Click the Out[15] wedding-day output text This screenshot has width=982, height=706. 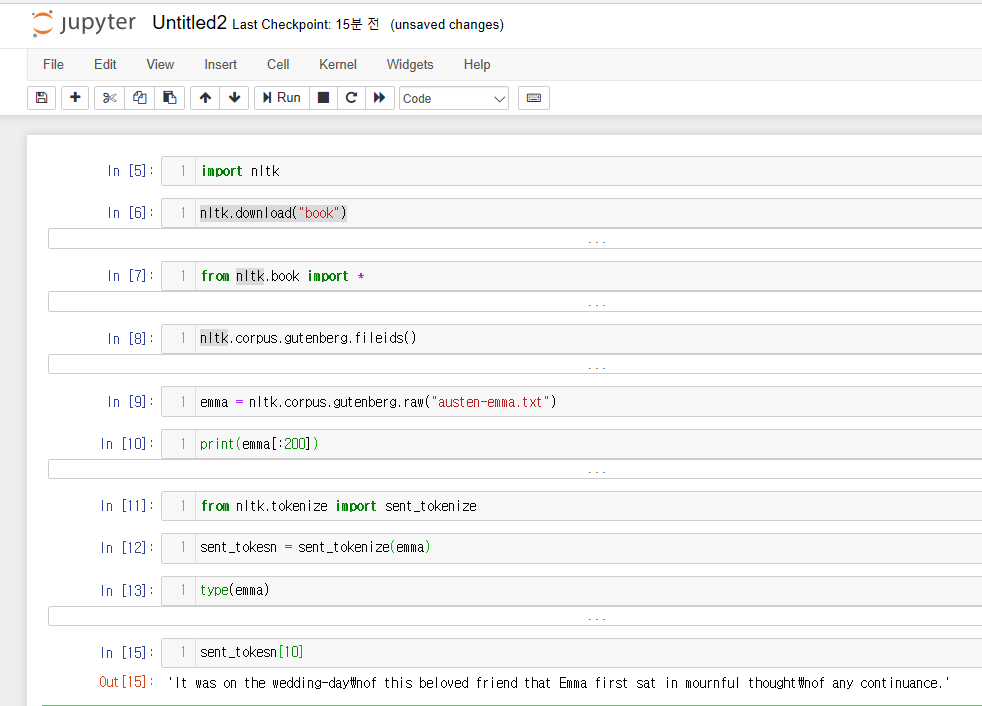pos(559,683)
